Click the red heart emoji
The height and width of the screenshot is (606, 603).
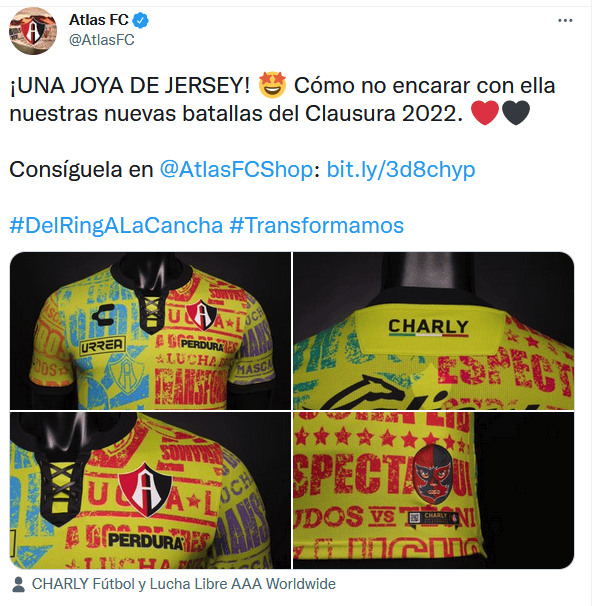(485, 113)
